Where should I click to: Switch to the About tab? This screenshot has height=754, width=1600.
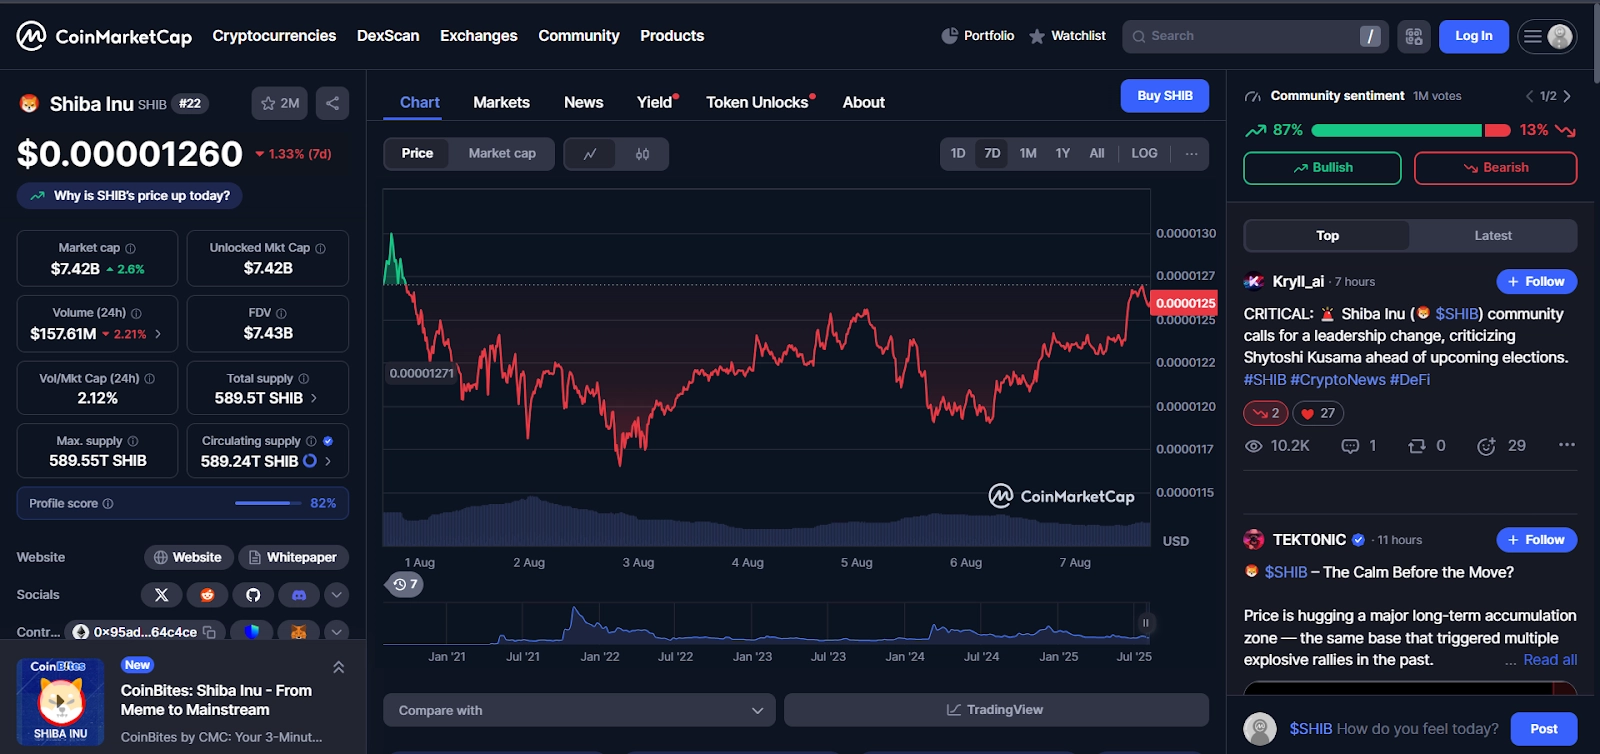point(863,102)
